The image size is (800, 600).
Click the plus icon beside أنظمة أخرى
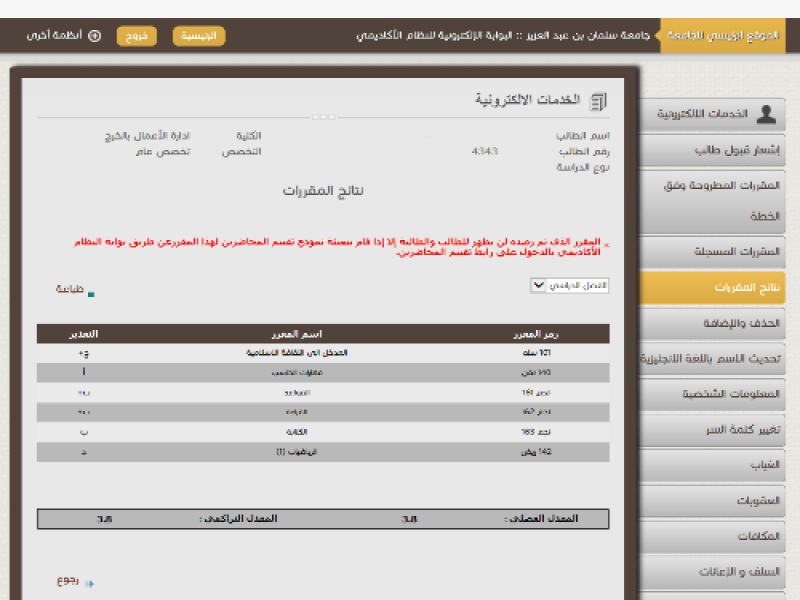[x=95, y=35]
